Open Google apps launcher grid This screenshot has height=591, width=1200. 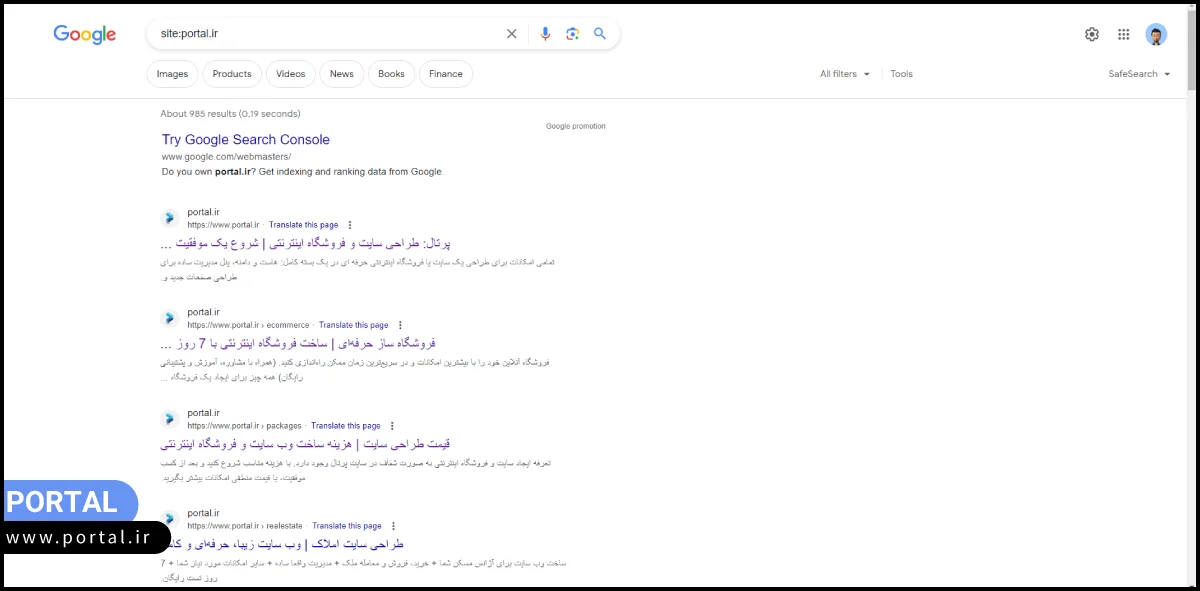point(1123,33)
